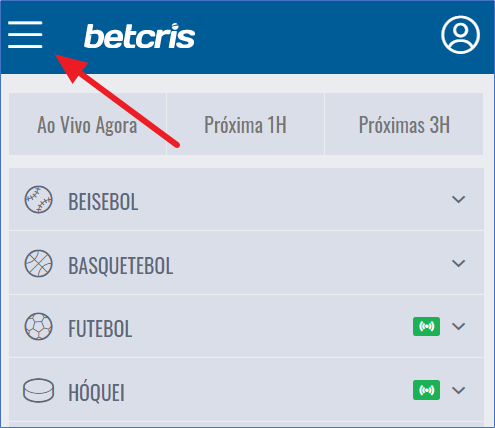
Task: Open the FUTEBOL sport category
Action: [x=246, y=326]
